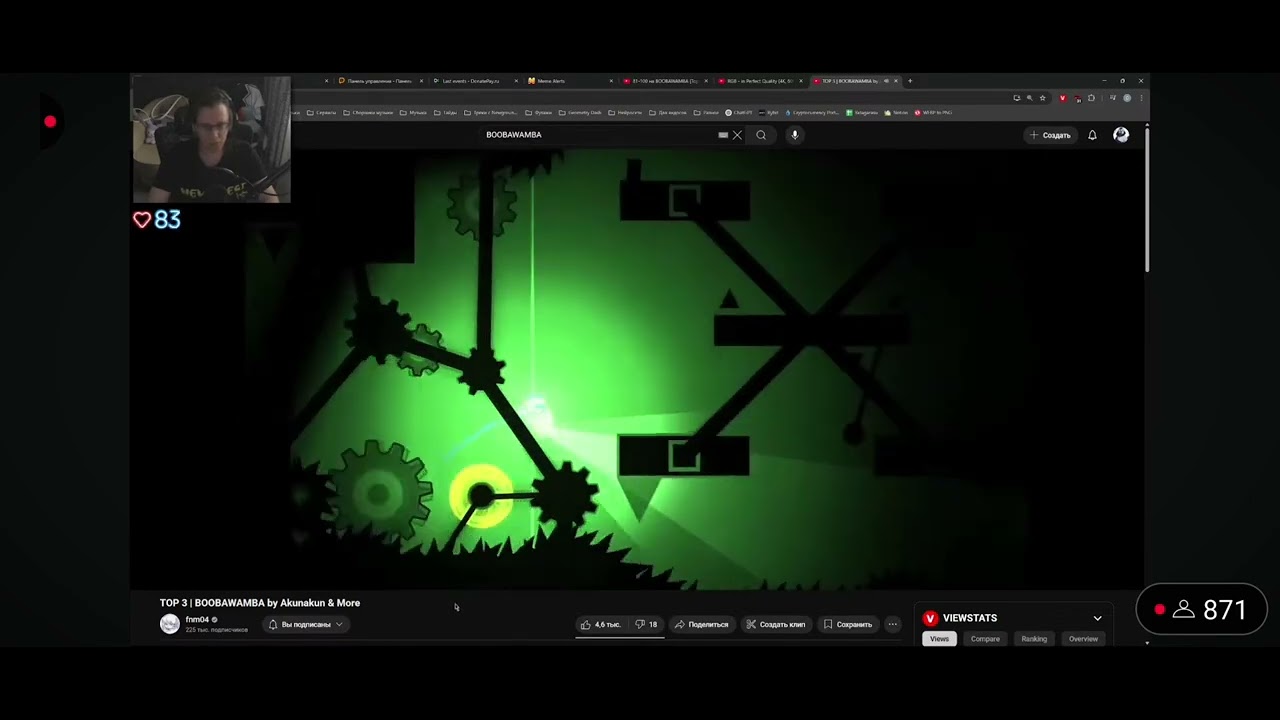The height and width of the screenshot is (720, 1280).
Task: Open the browser extensions puzzle icon
Action: pyautogui.click(x=1091, y=98)
